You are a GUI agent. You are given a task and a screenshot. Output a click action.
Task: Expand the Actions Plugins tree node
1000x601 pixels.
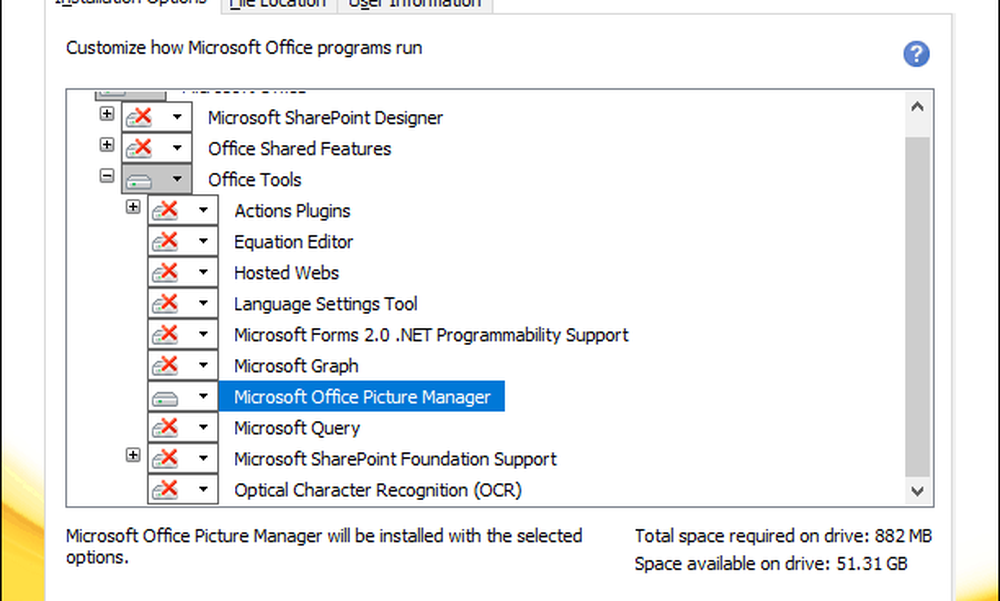pyautogui.click(x=133, y=208)
